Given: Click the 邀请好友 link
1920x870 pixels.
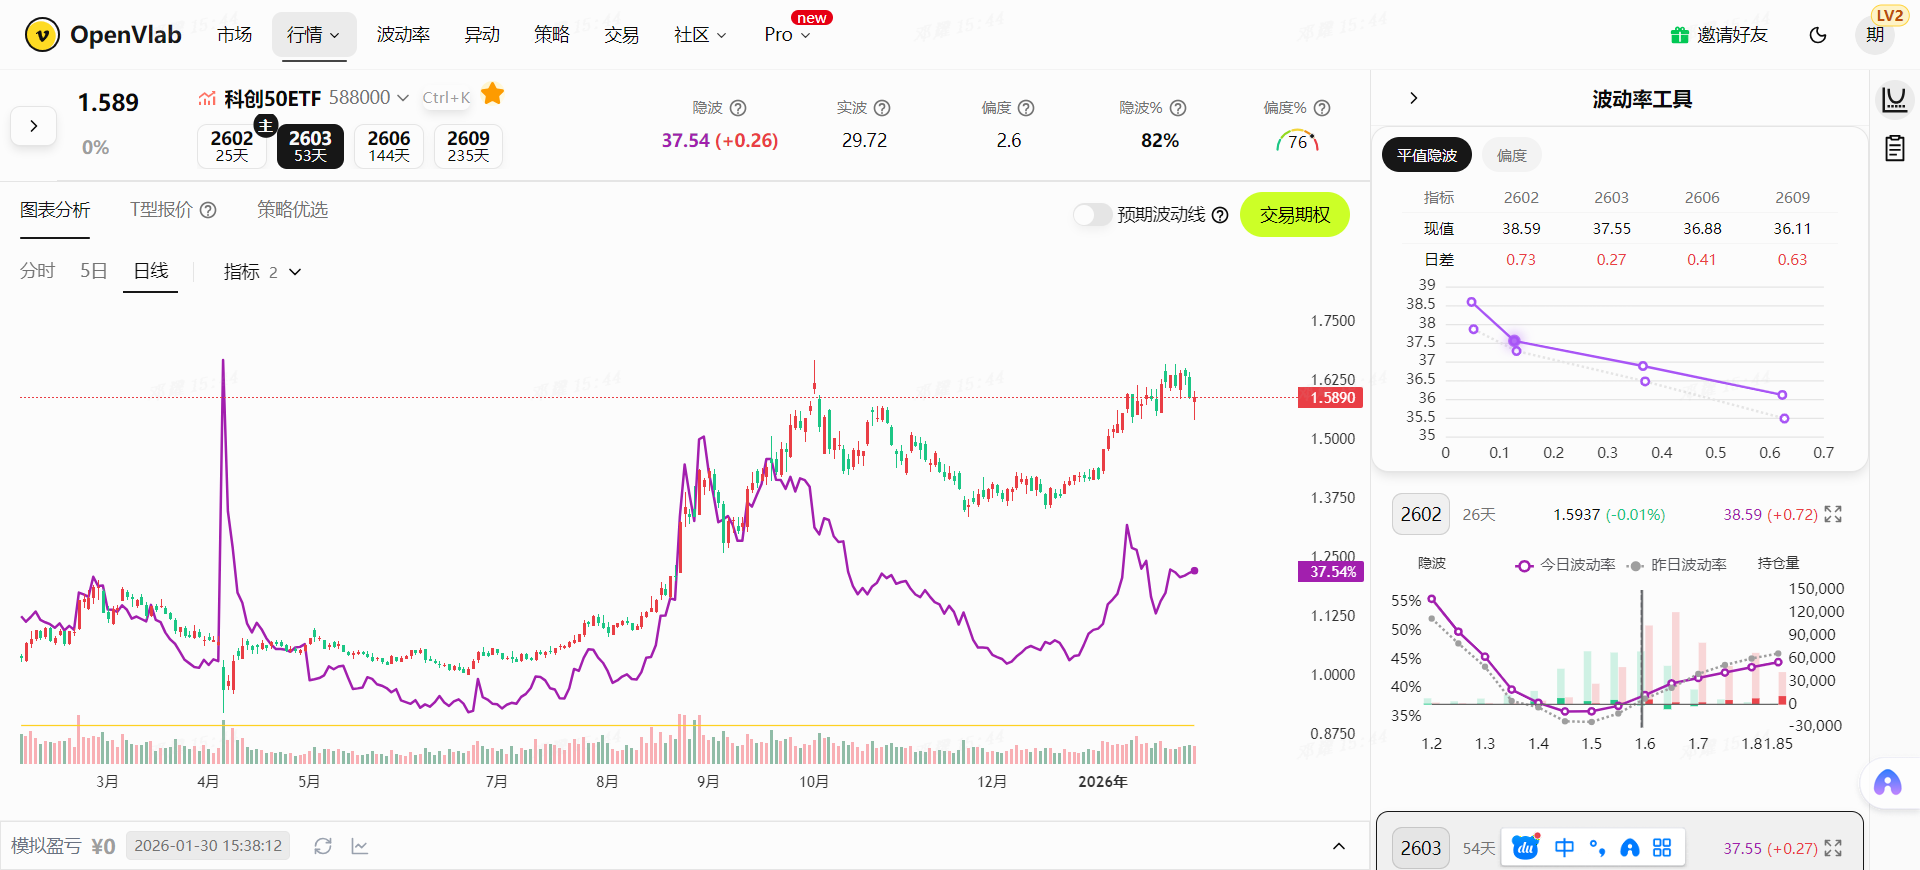Looking at the screenshot, I should tap(1720, 35).
